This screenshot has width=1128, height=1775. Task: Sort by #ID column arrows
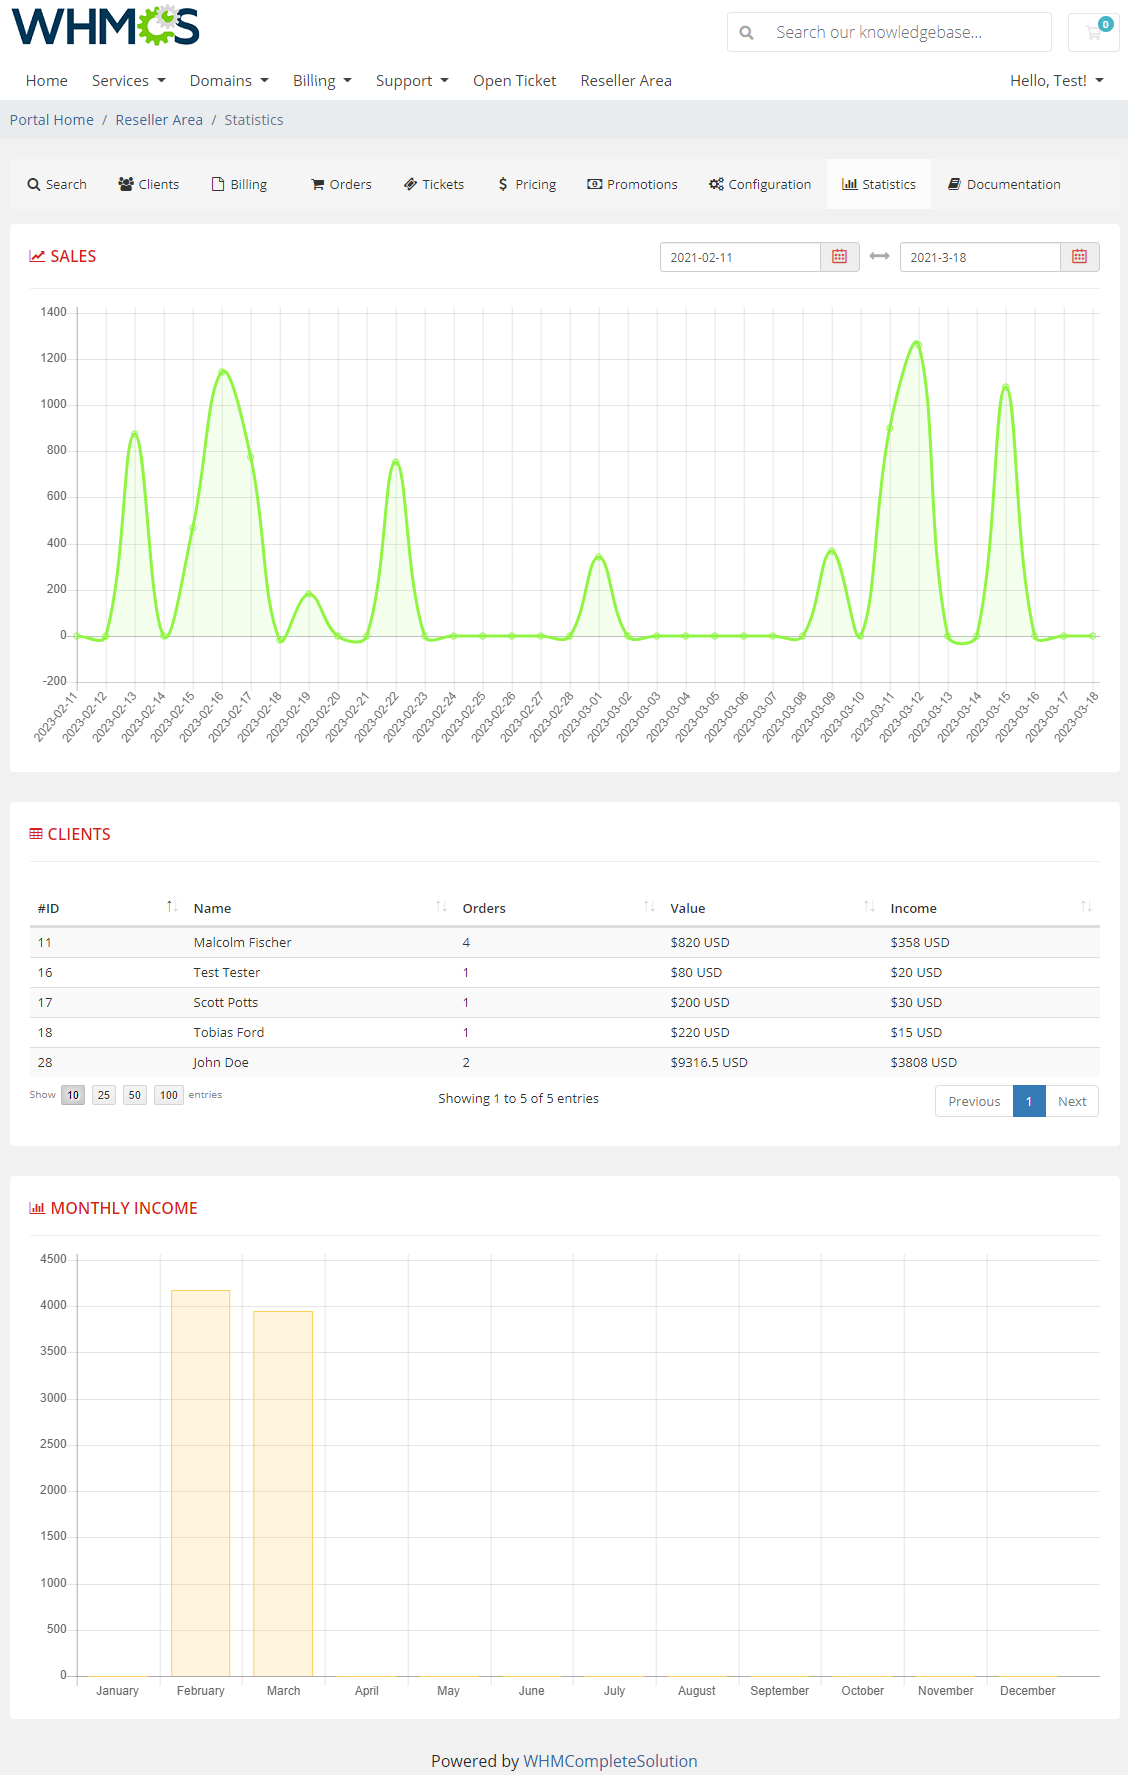[x=172, y=907]
